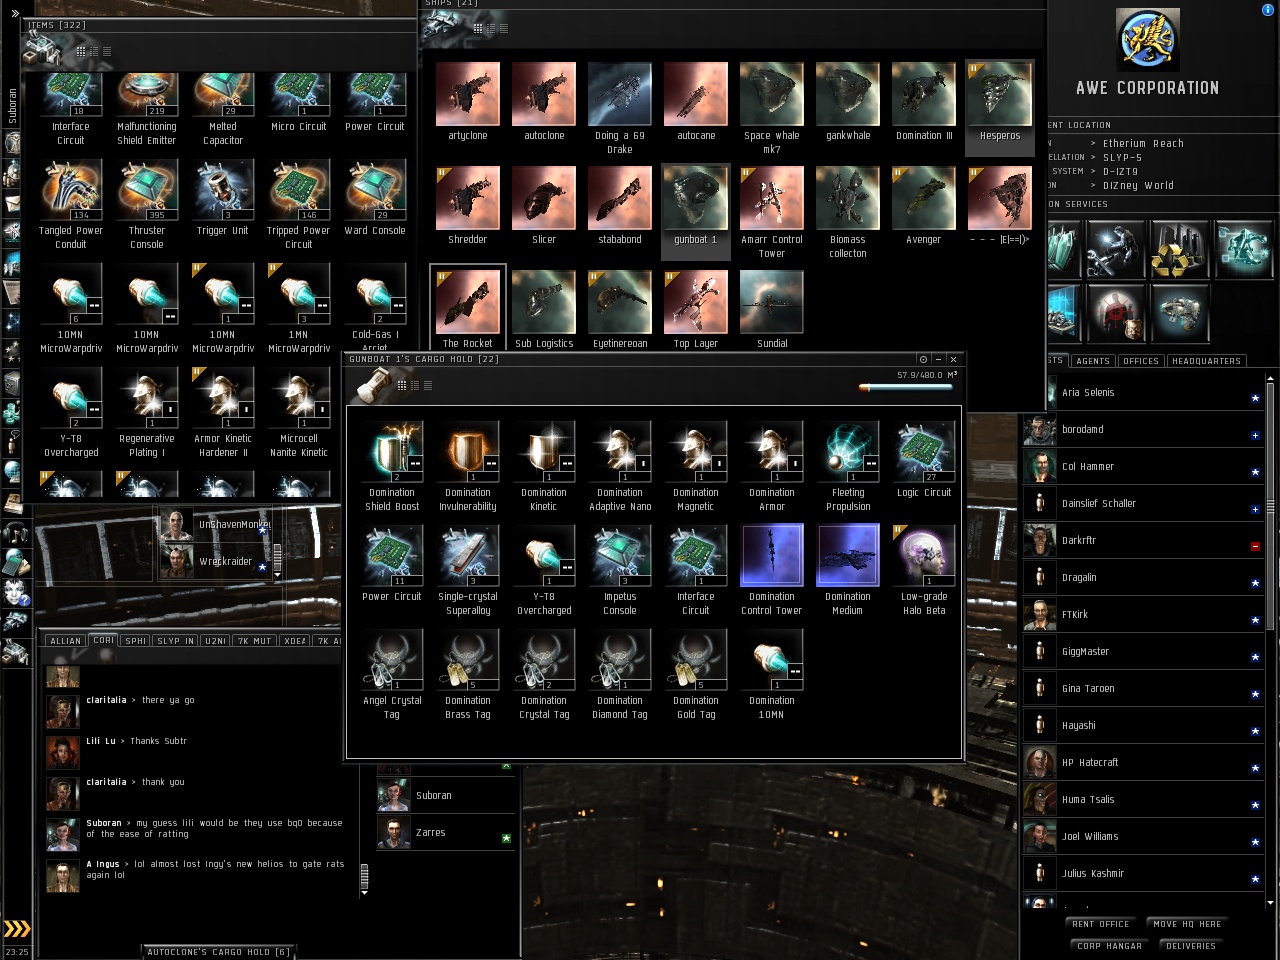Select the Logic Circuit in cargo hold

click(x=924, y=460)
